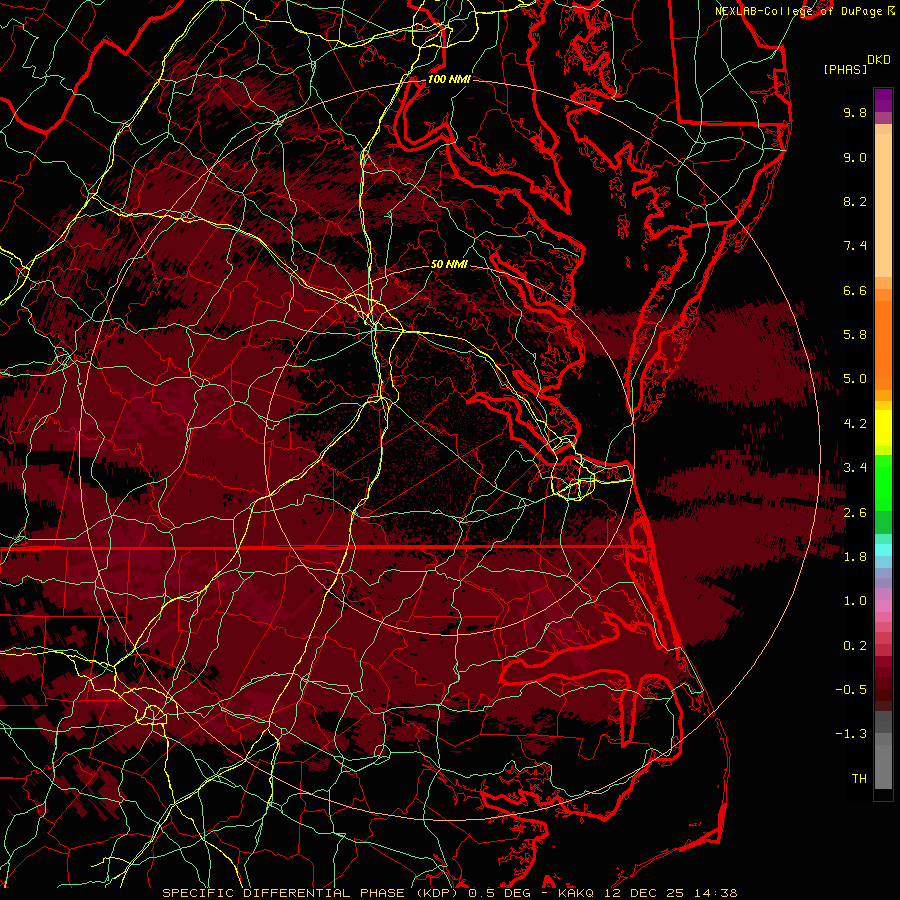Click the 1.0 value on the color scale

point(855,601)
